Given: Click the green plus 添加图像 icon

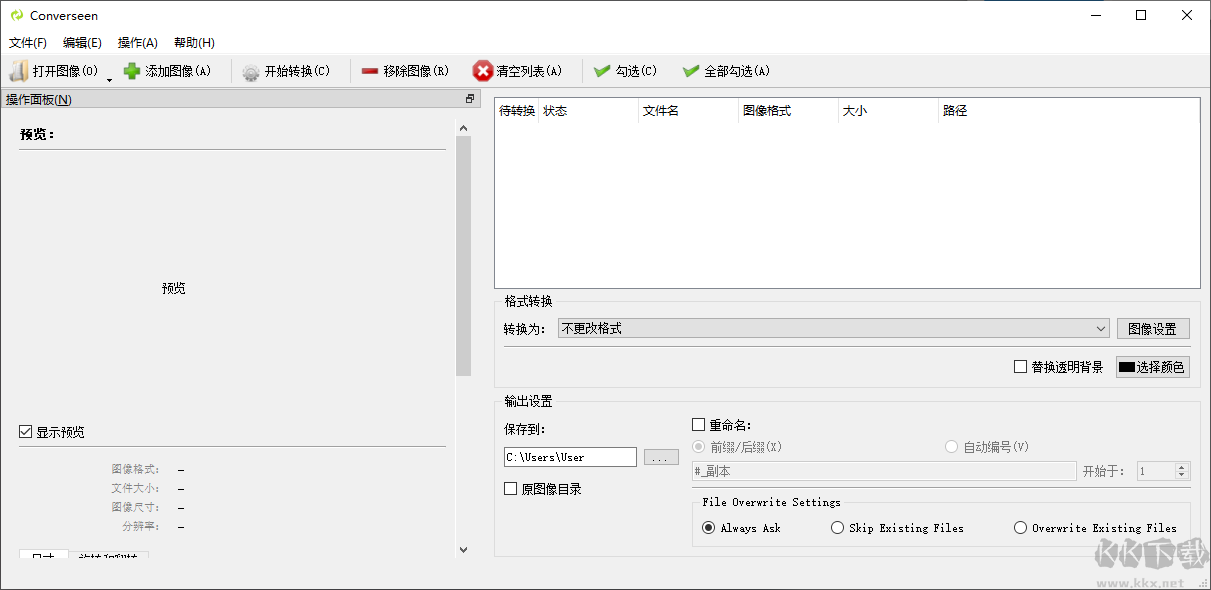Looking at the screenshot, I should [131, 70].
